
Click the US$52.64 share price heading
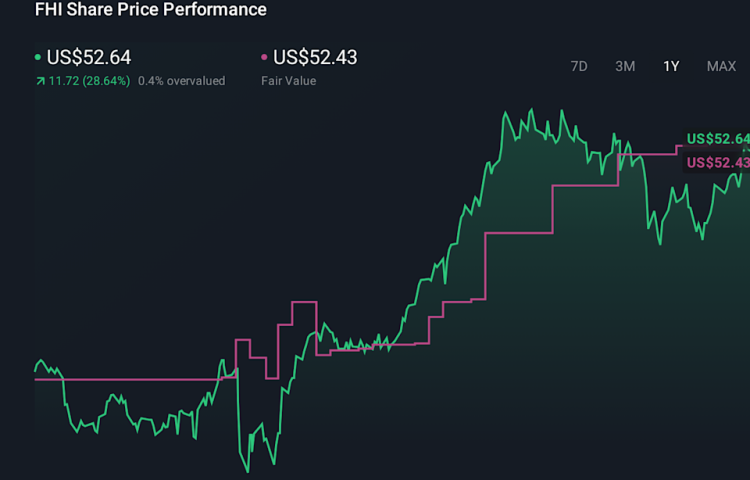click(89, 58)
